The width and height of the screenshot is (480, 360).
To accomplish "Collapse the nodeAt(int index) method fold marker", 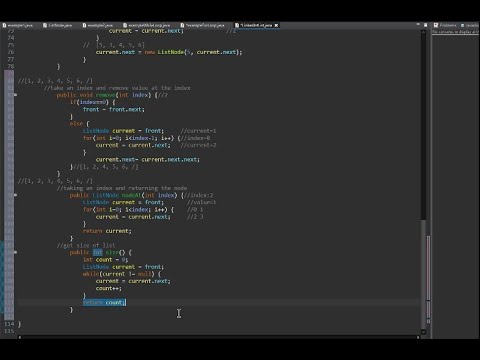I will [x=15, y=195].
